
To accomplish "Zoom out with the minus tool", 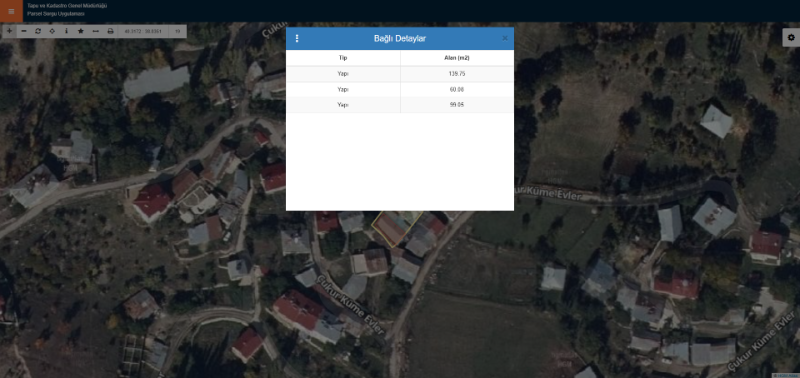I will tap(23, 31).
